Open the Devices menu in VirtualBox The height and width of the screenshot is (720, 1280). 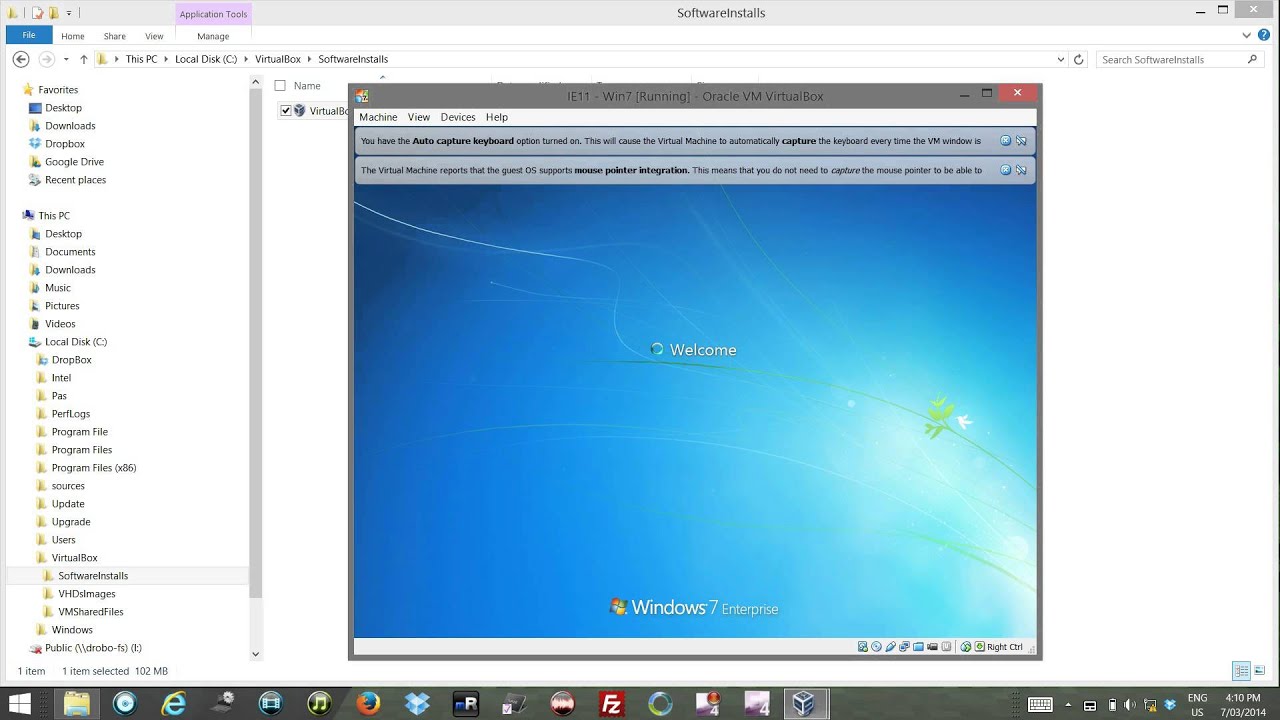(x=458, y=117)
